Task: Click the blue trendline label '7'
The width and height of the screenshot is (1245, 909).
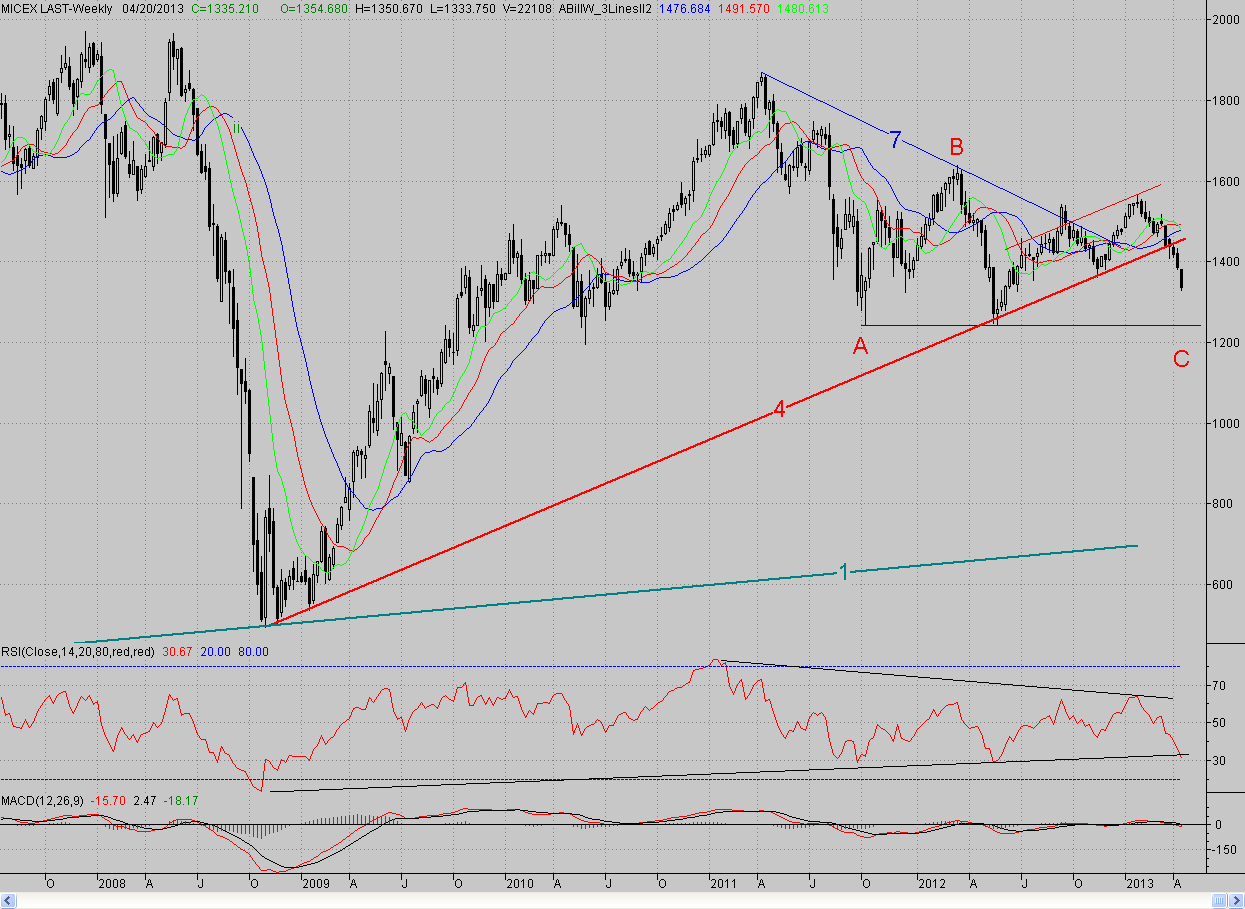Action: point(896,140)
